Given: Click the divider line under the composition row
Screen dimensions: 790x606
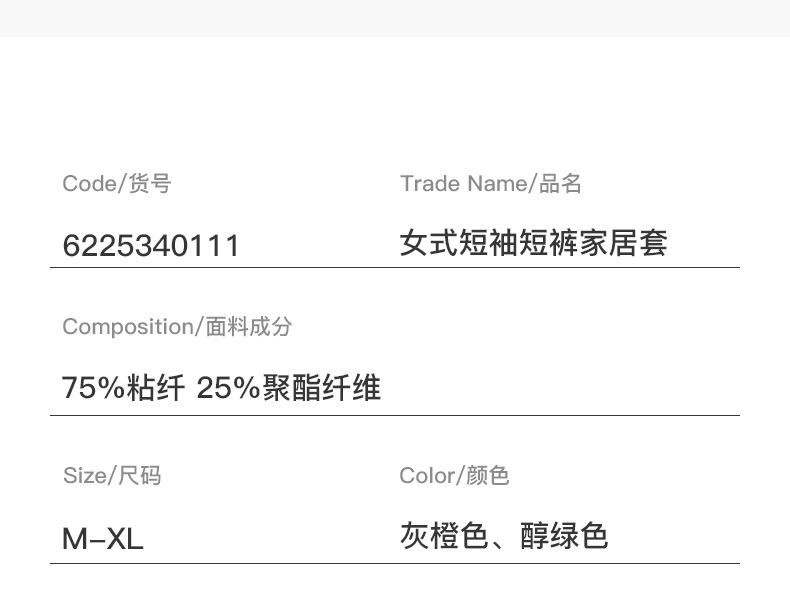Looking at the screenshot, I should point(395,415).
